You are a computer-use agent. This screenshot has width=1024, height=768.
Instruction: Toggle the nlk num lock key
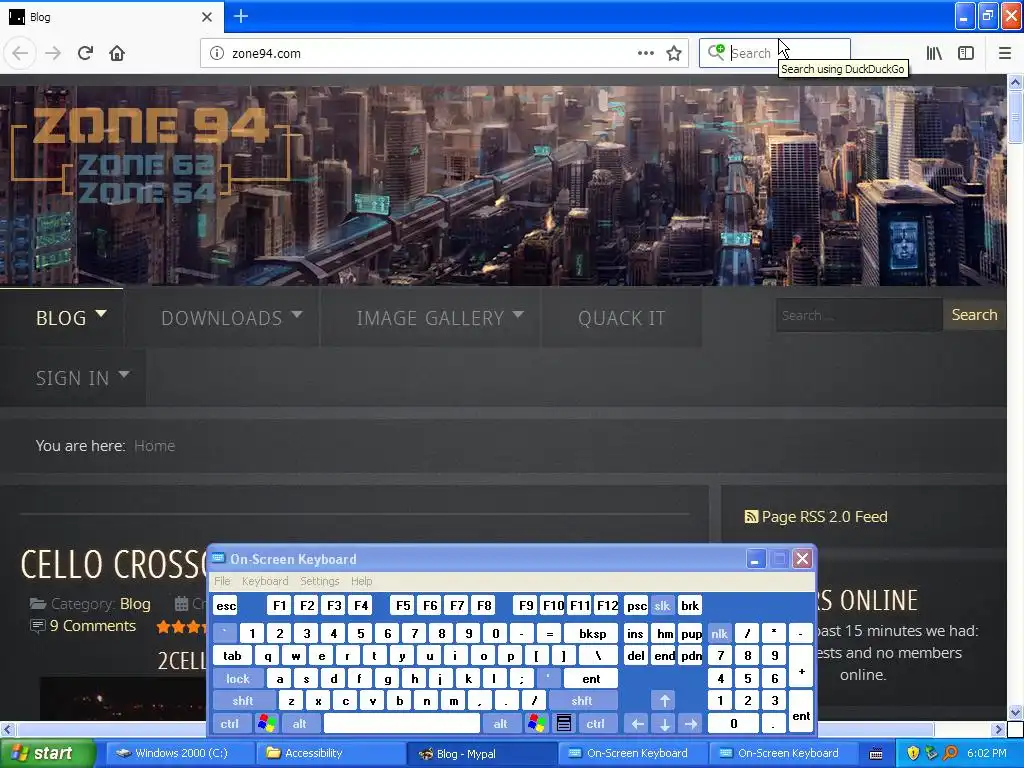719,633
